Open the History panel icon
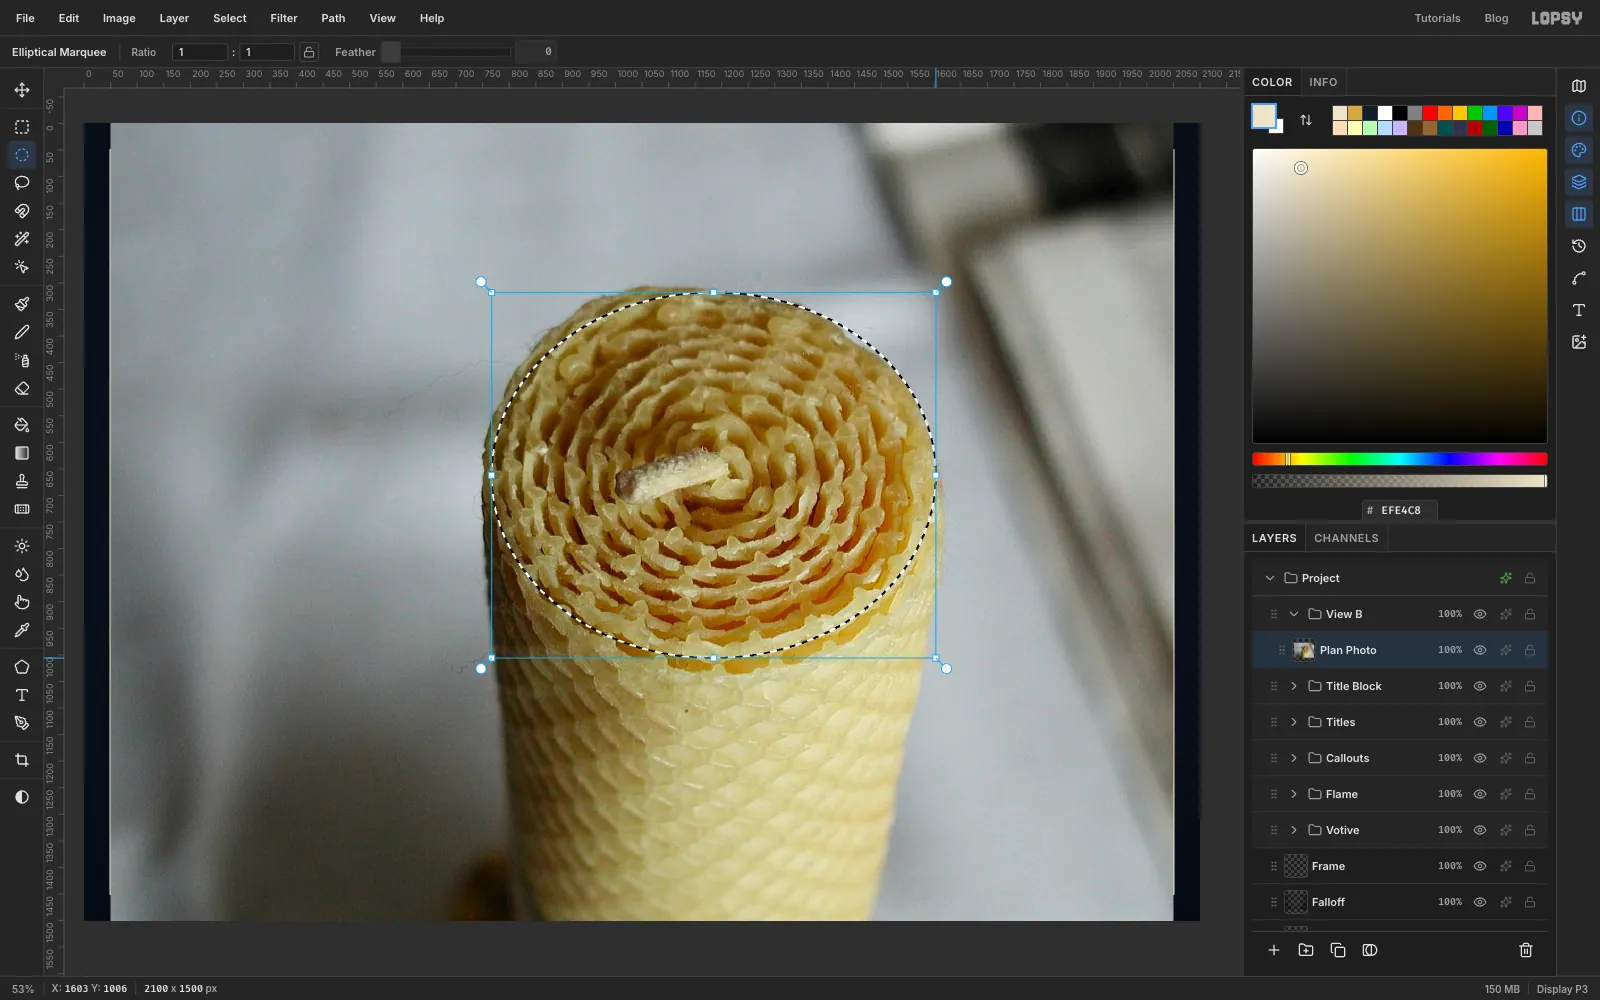This screenshot has width=1600, height=1000. [x=1579, y=246]
